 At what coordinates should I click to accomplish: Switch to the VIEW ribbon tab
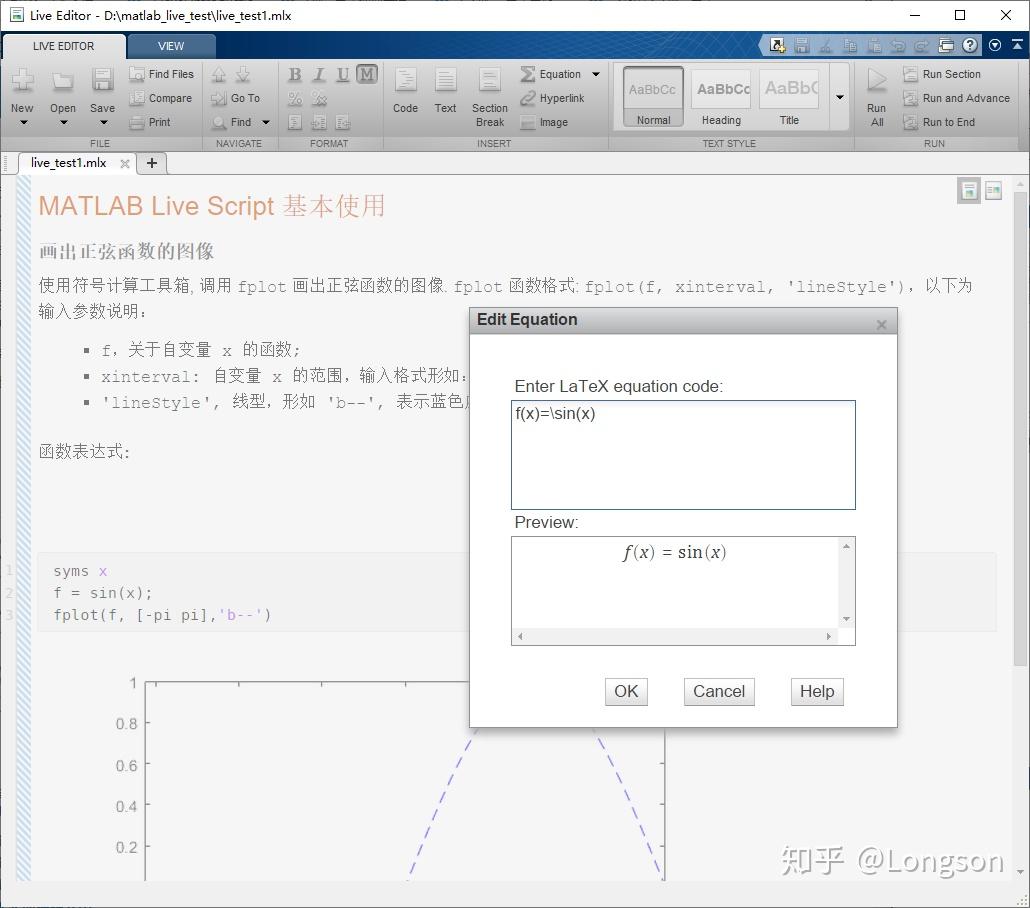pyautogui.click(x=171, y=45)
